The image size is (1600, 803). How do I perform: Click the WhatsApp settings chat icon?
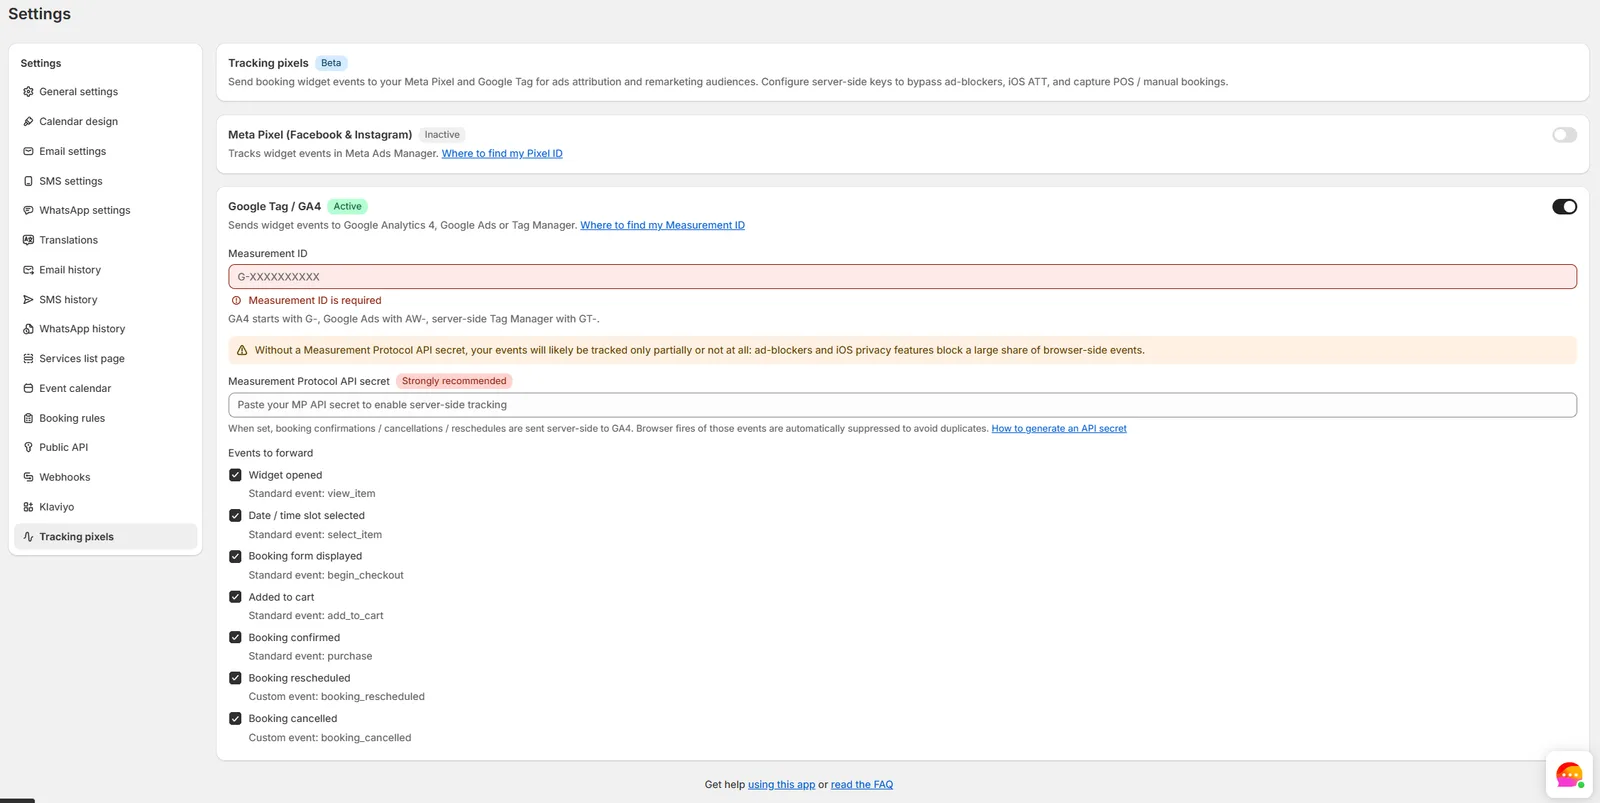point(28,211)
